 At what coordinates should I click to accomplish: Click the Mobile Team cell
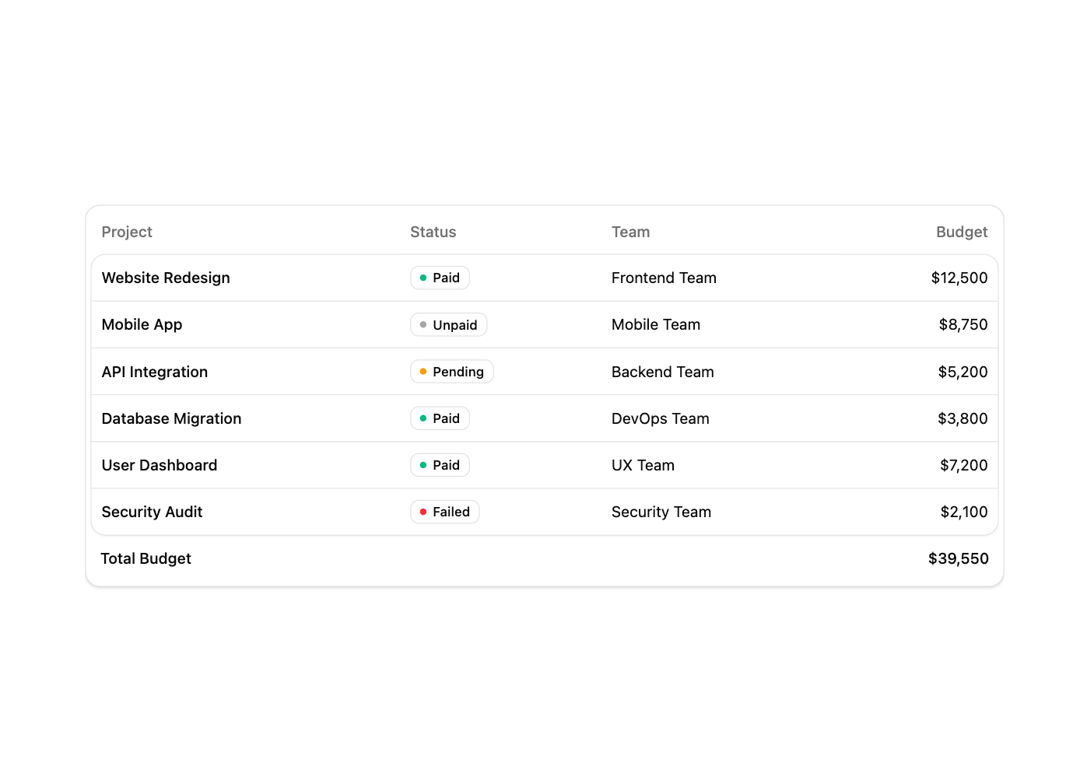click(656, 324)
